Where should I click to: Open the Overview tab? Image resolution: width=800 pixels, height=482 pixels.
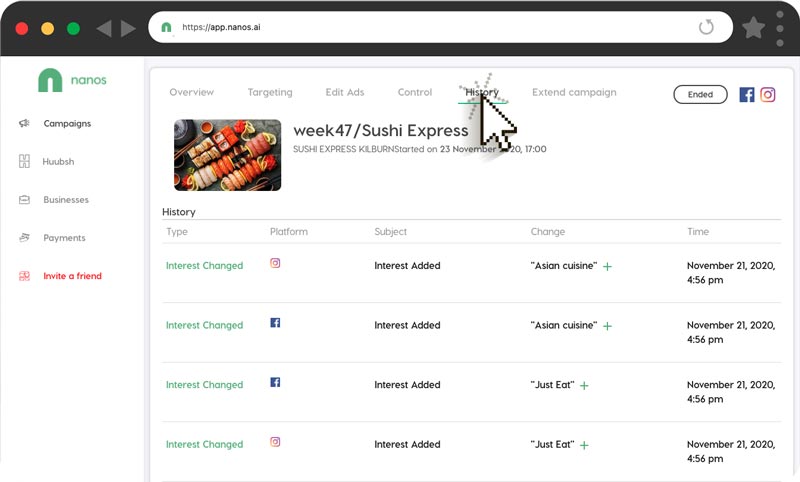click(191, 92)
